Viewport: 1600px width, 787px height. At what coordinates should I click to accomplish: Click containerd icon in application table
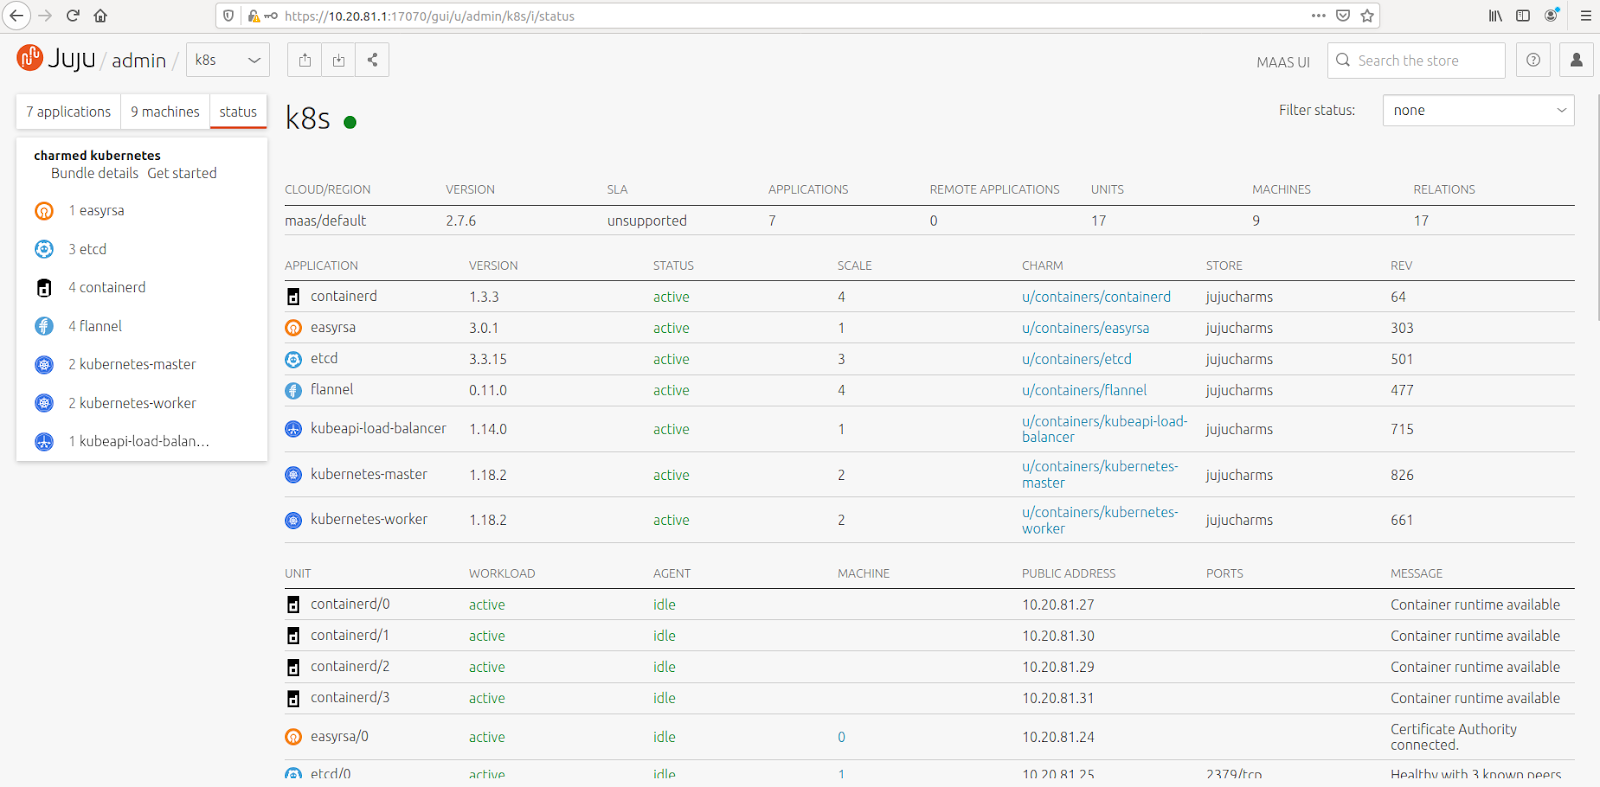point(293,297)
